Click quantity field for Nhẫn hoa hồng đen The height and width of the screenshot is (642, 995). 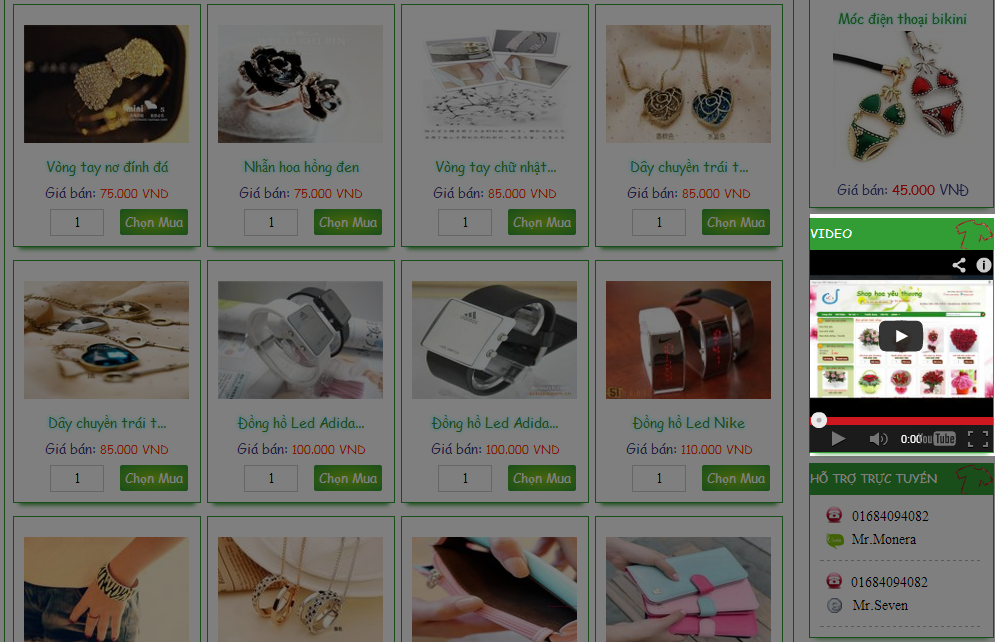tap(271, 223)
